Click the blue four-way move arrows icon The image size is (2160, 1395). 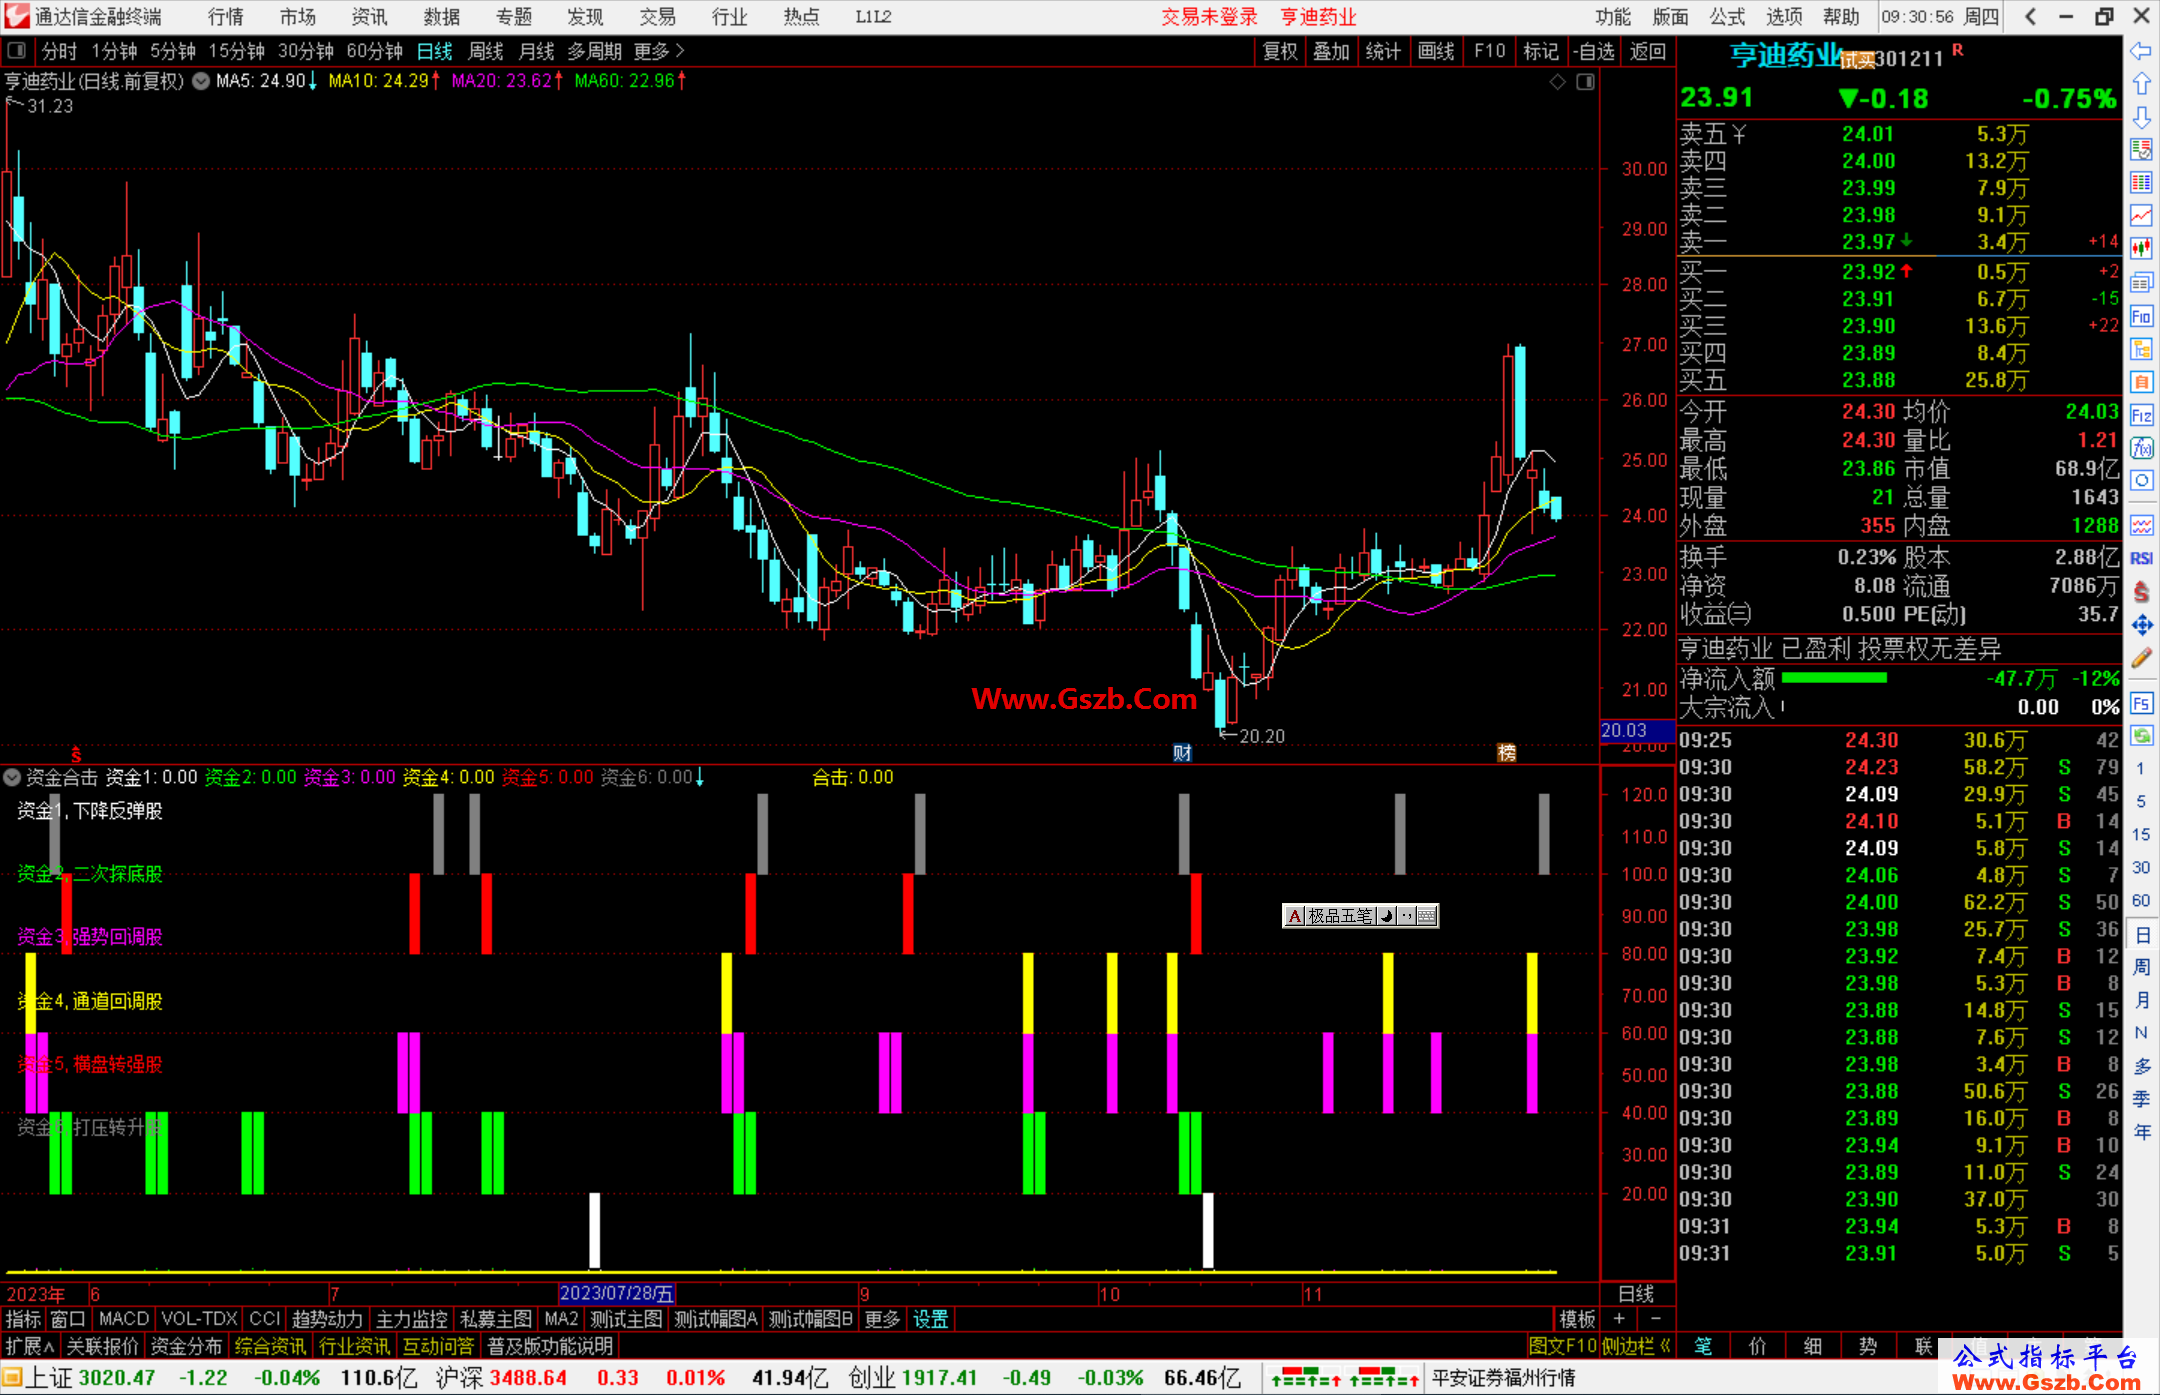pos(2141,625)
